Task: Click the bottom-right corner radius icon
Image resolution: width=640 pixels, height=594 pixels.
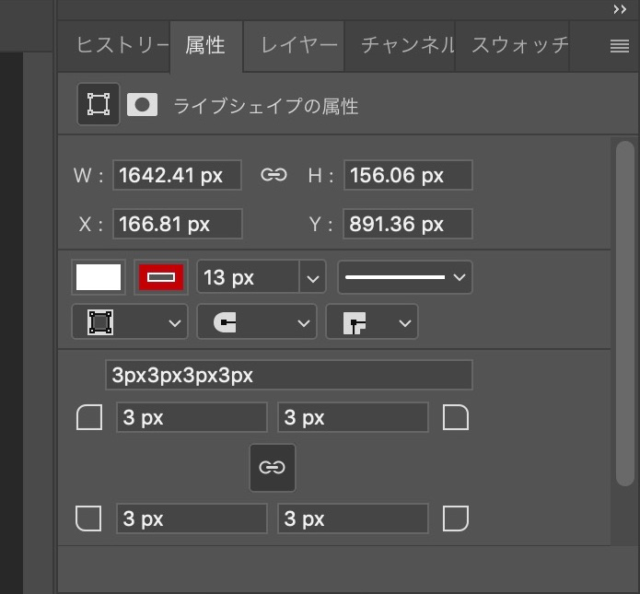Action: [456, 518]
